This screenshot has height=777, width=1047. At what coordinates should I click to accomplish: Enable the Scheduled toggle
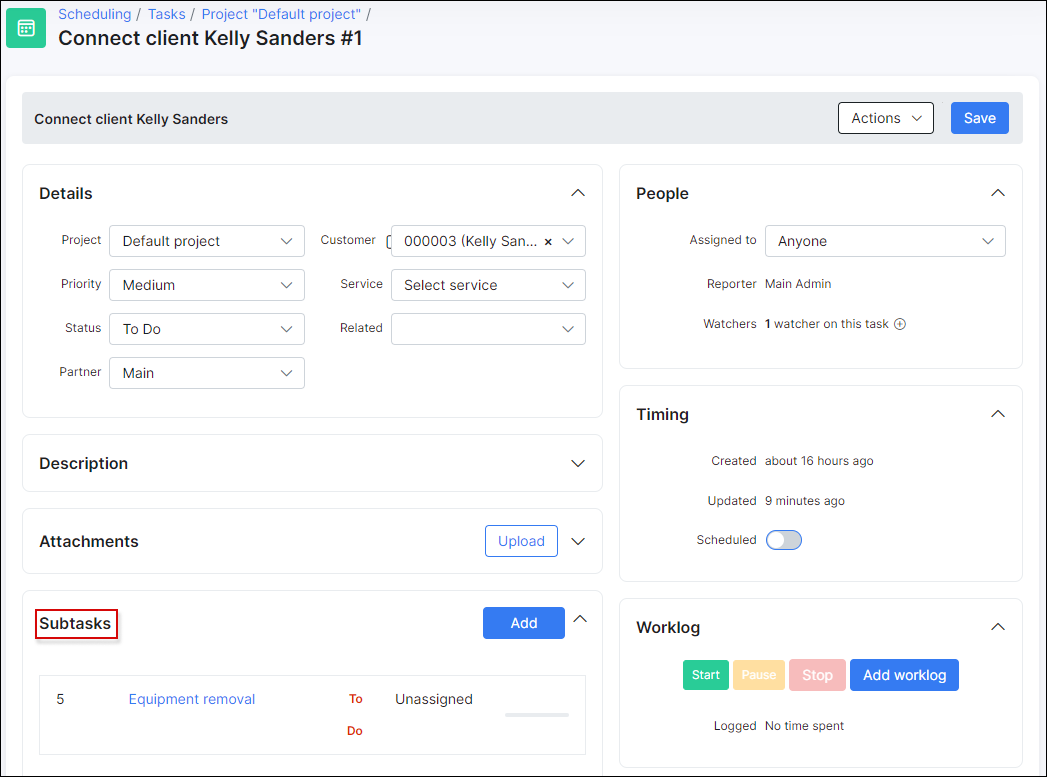pyautogui.click(x=784, y=540)
